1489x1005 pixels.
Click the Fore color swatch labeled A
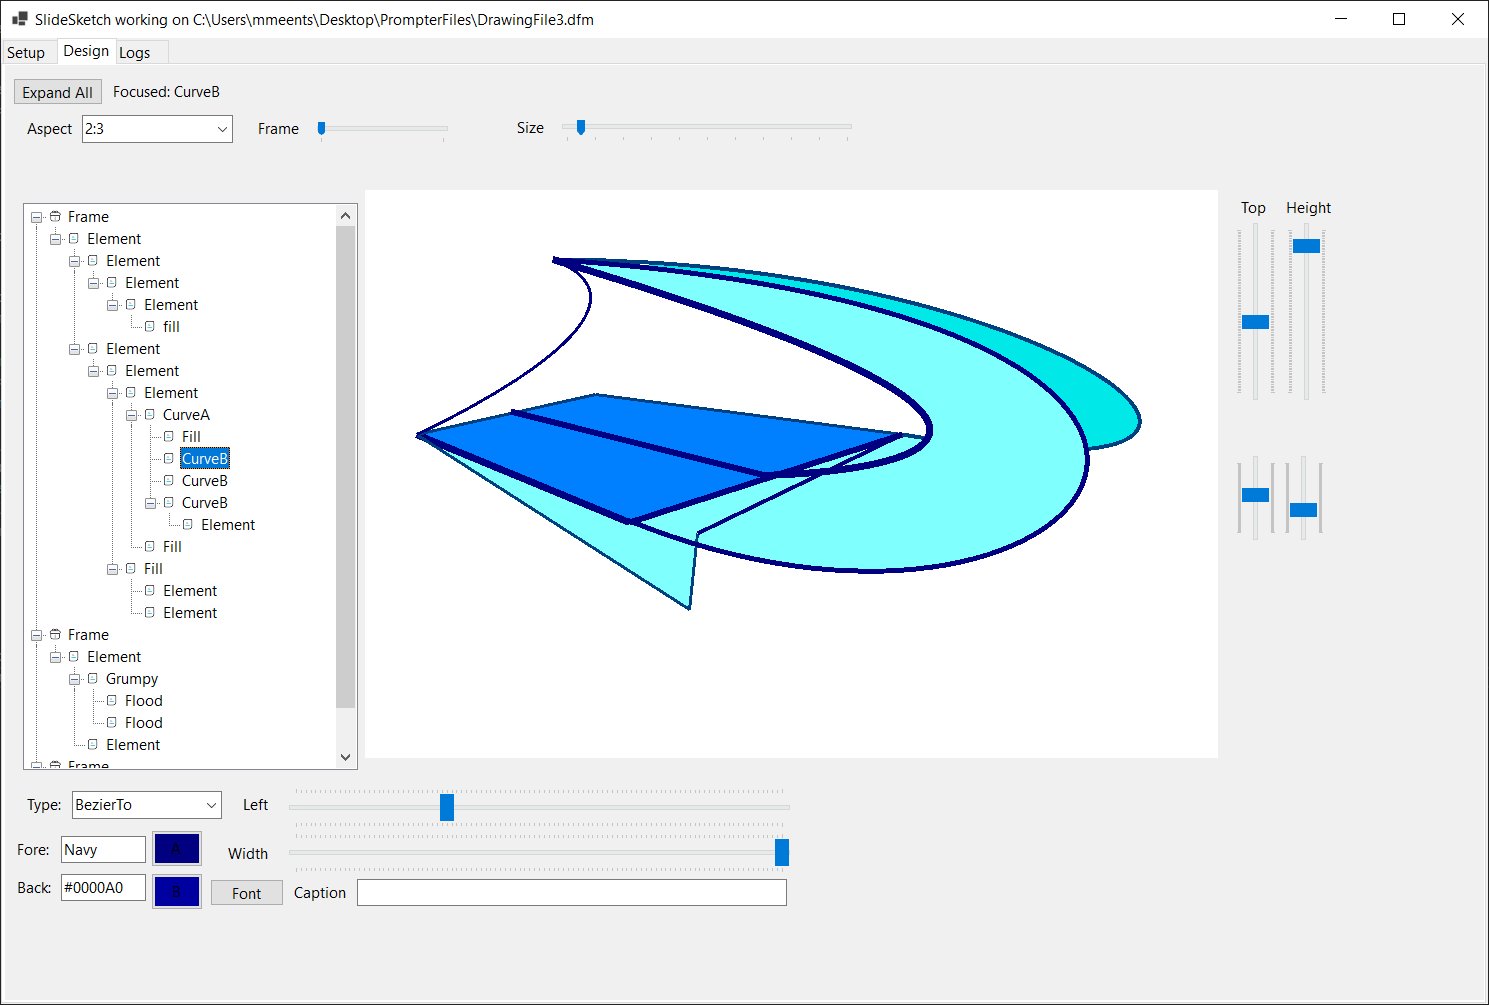[176, 848]
